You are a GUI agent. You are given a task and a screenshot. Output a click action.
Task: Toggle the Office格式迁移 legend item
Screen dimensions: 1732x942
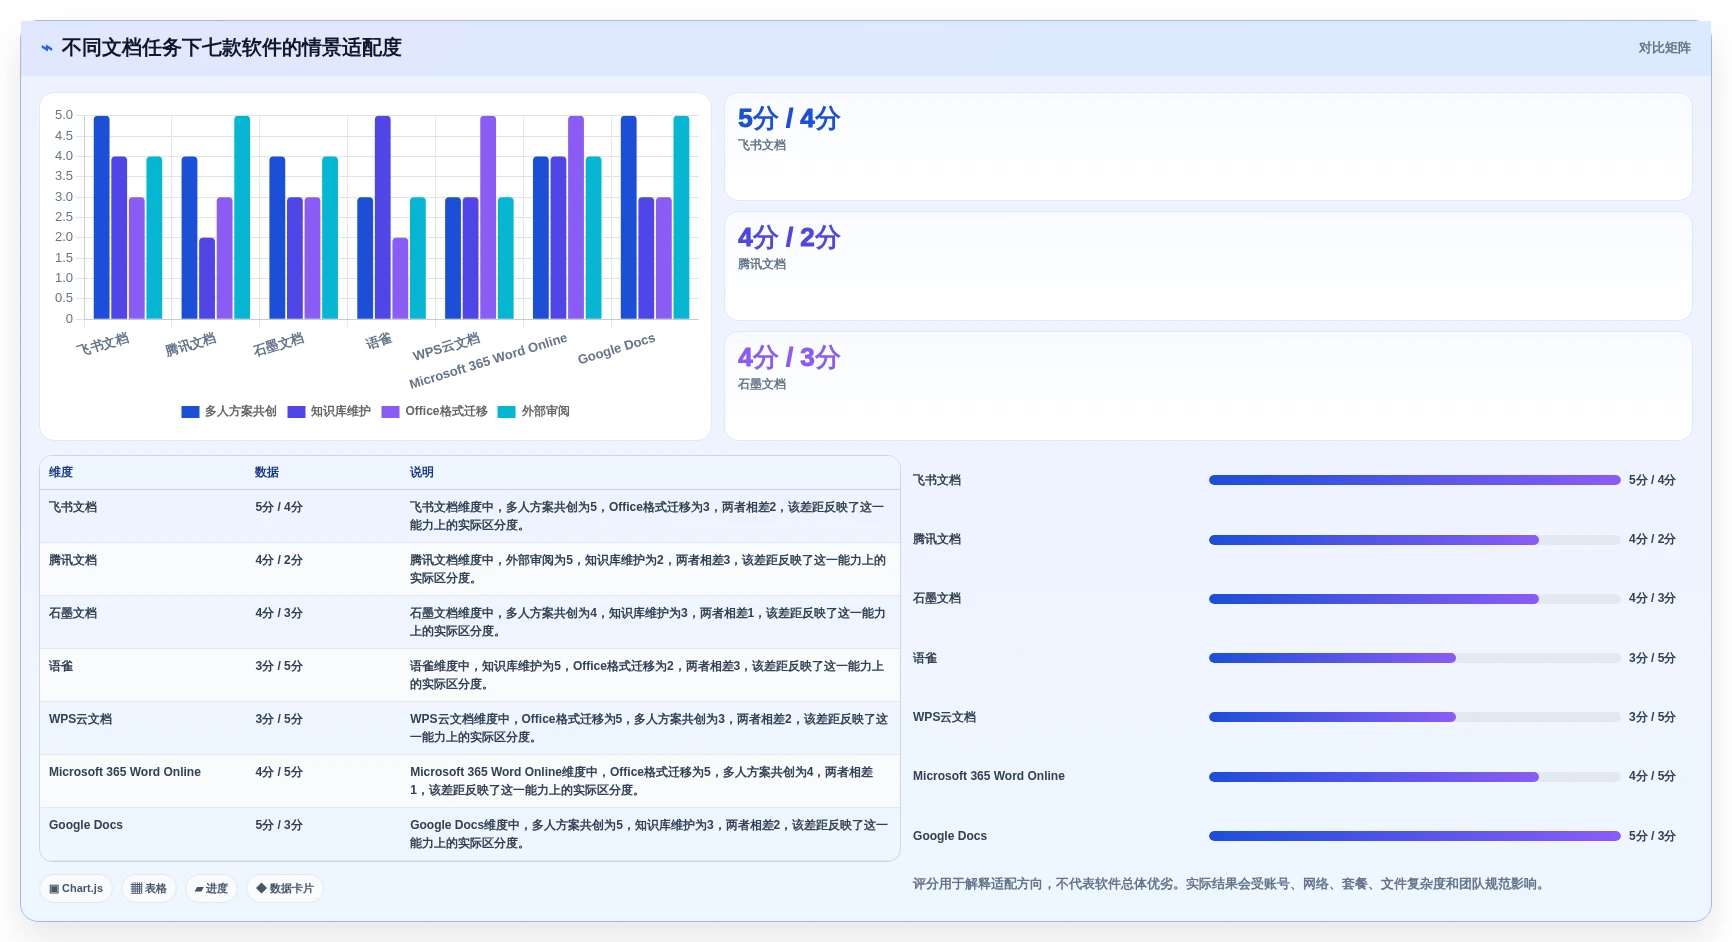435,411
